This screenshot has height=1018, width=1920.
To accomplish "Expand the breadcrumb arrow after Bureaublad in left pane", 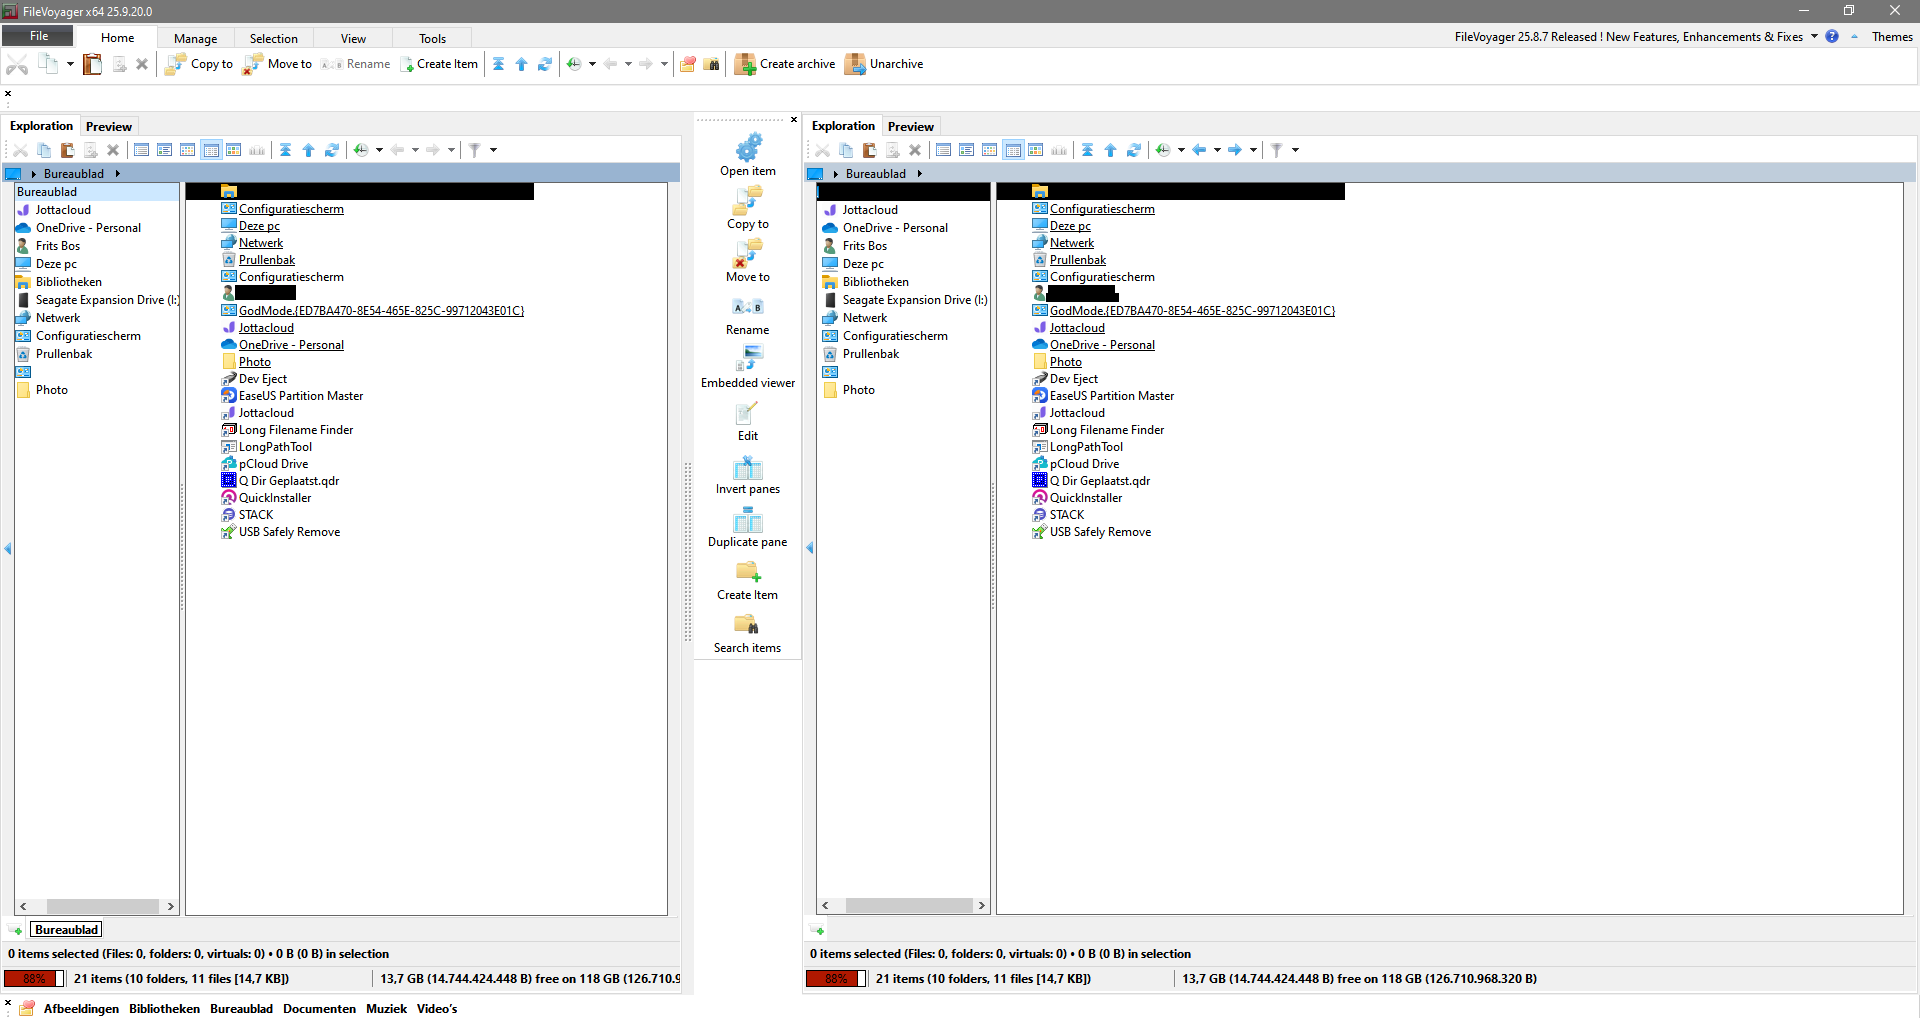I will (118, 174).
